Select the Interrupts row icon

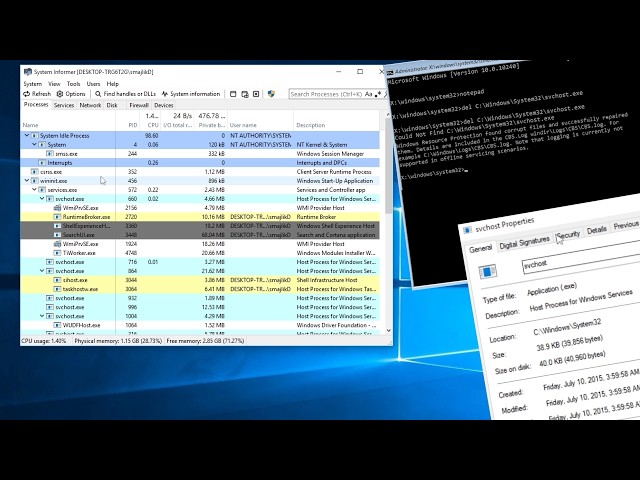pos(42,162)
